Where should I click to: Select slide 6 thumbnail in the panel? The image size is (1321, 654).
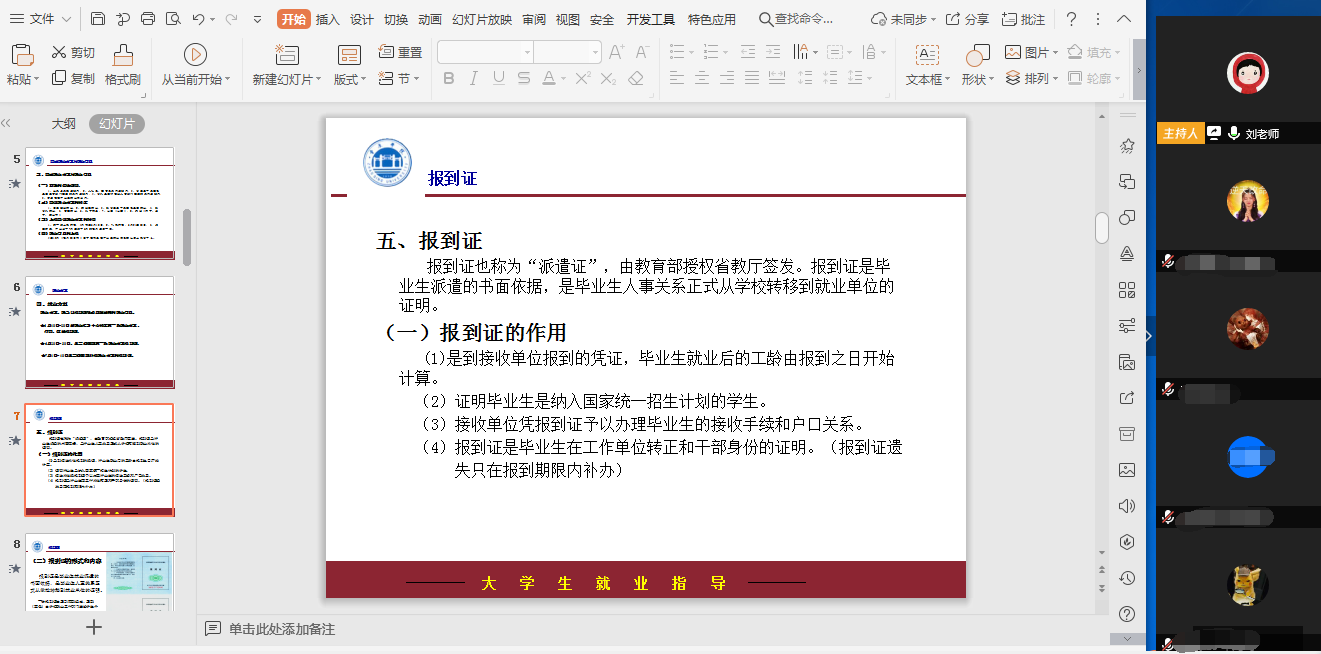(99, 330)
